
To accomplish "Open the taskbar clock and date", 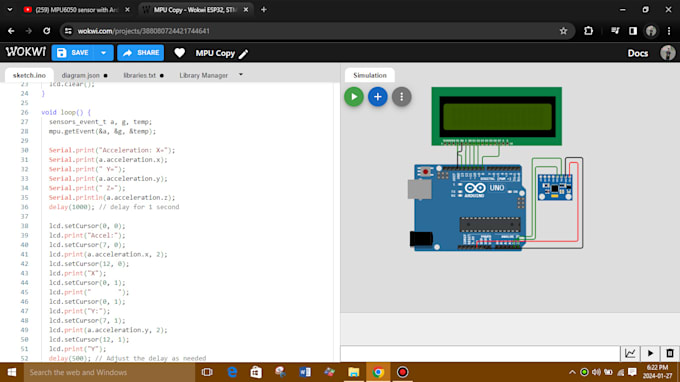I will pyautogui.click(x=657, y=372).
